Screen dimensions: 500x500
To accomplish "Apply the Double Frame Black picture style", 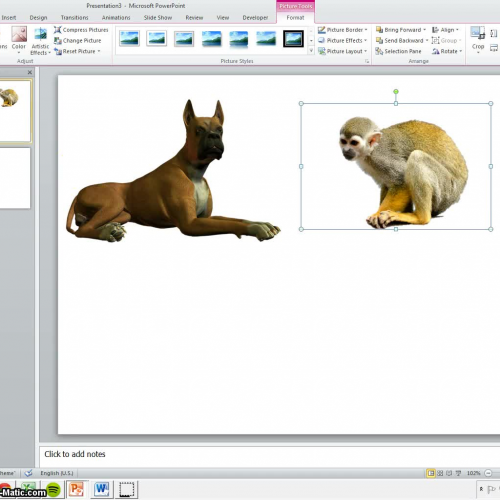I will coord(293,39).
